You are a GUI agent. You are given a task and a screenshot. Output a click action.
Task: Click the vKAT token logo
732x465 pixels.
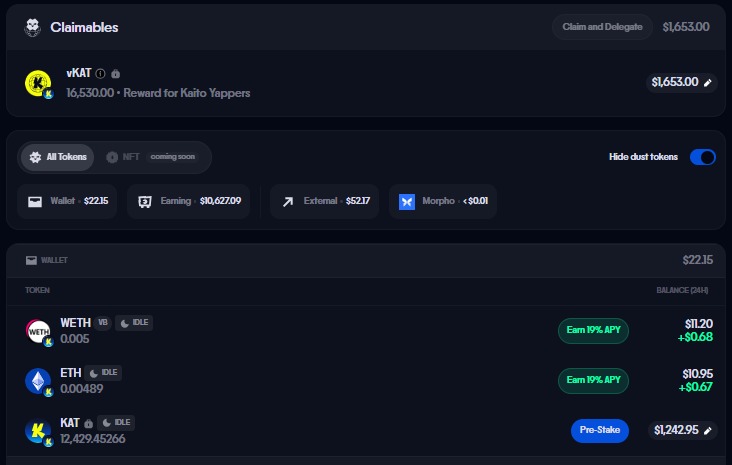38,84
